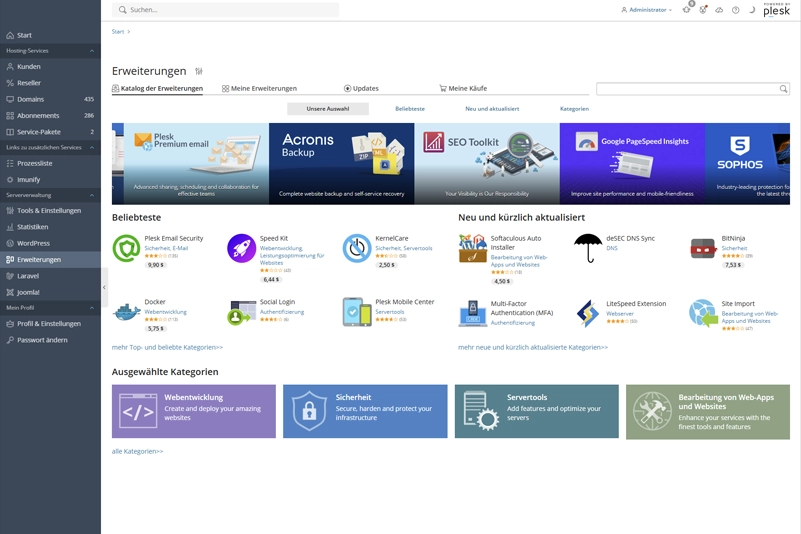
Task: Open Domains in the sidebar
Action: [x=50, y=99]
